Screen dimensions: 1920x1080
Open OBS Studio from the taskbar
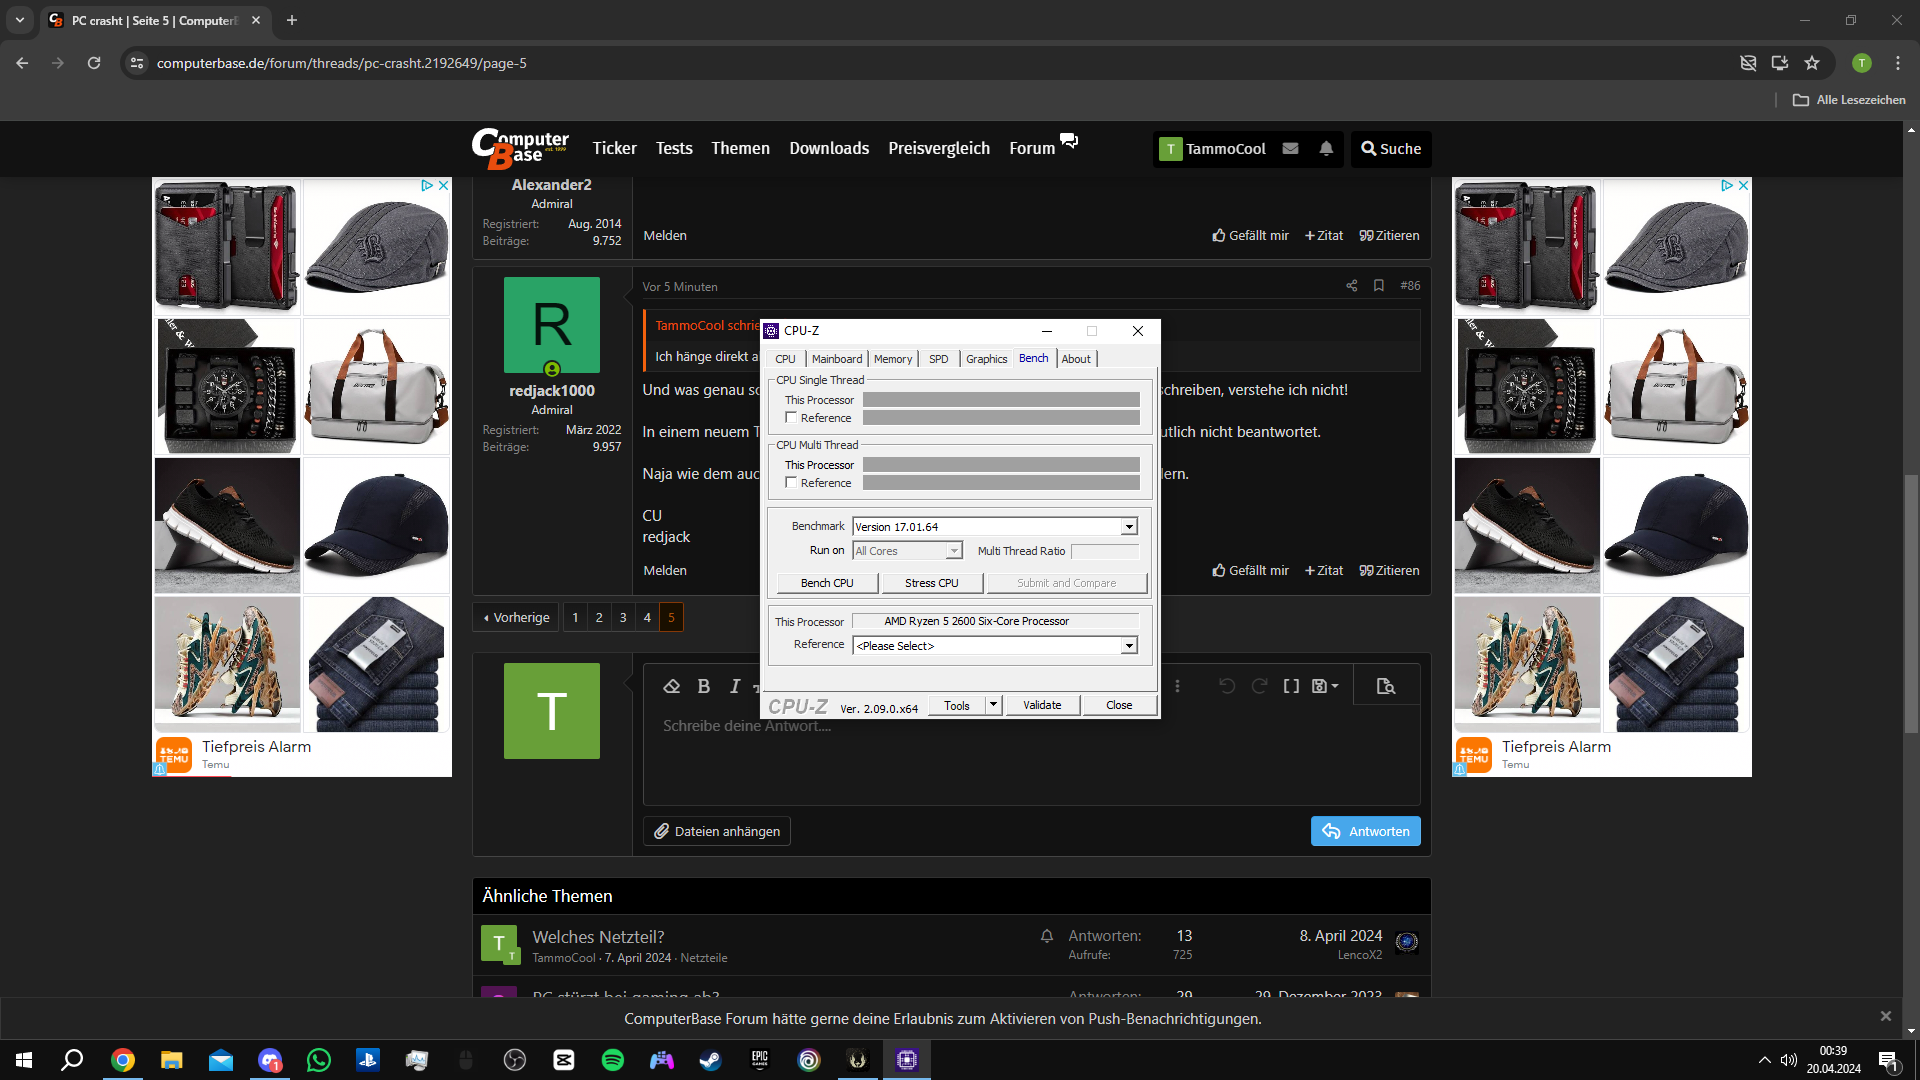(x=515, y=1060)
